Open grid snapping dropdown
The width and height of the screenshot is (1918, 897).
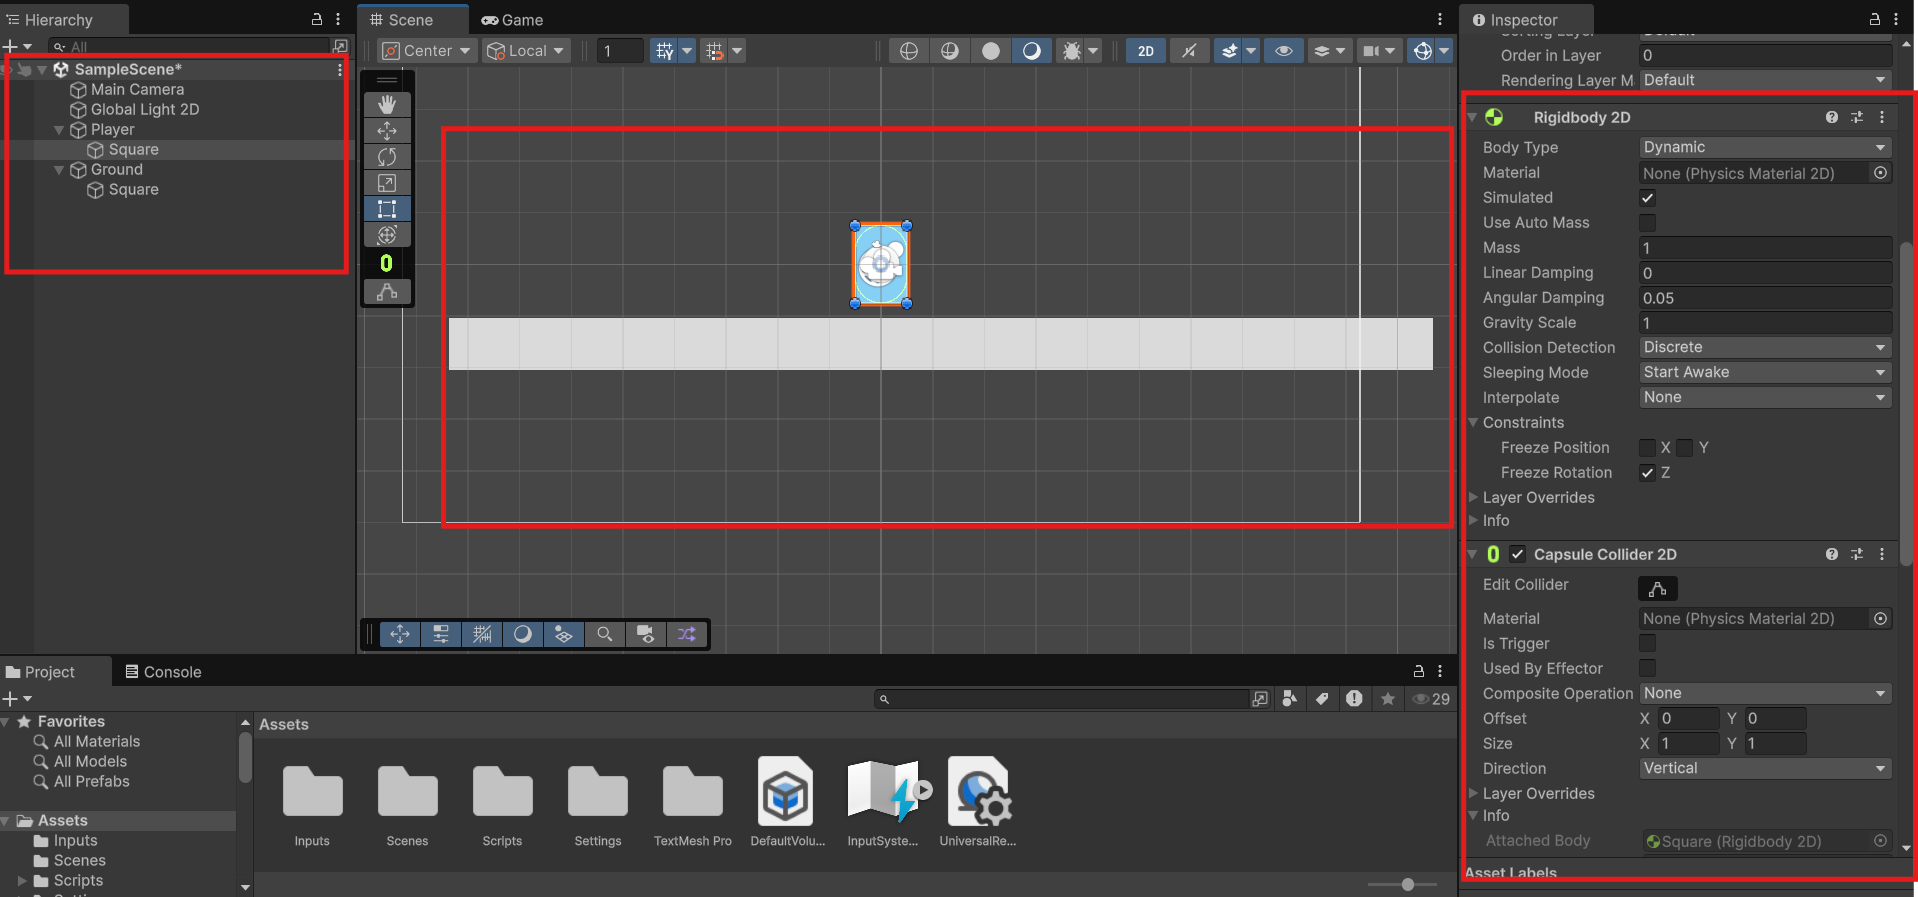click(x=737, y=51)
